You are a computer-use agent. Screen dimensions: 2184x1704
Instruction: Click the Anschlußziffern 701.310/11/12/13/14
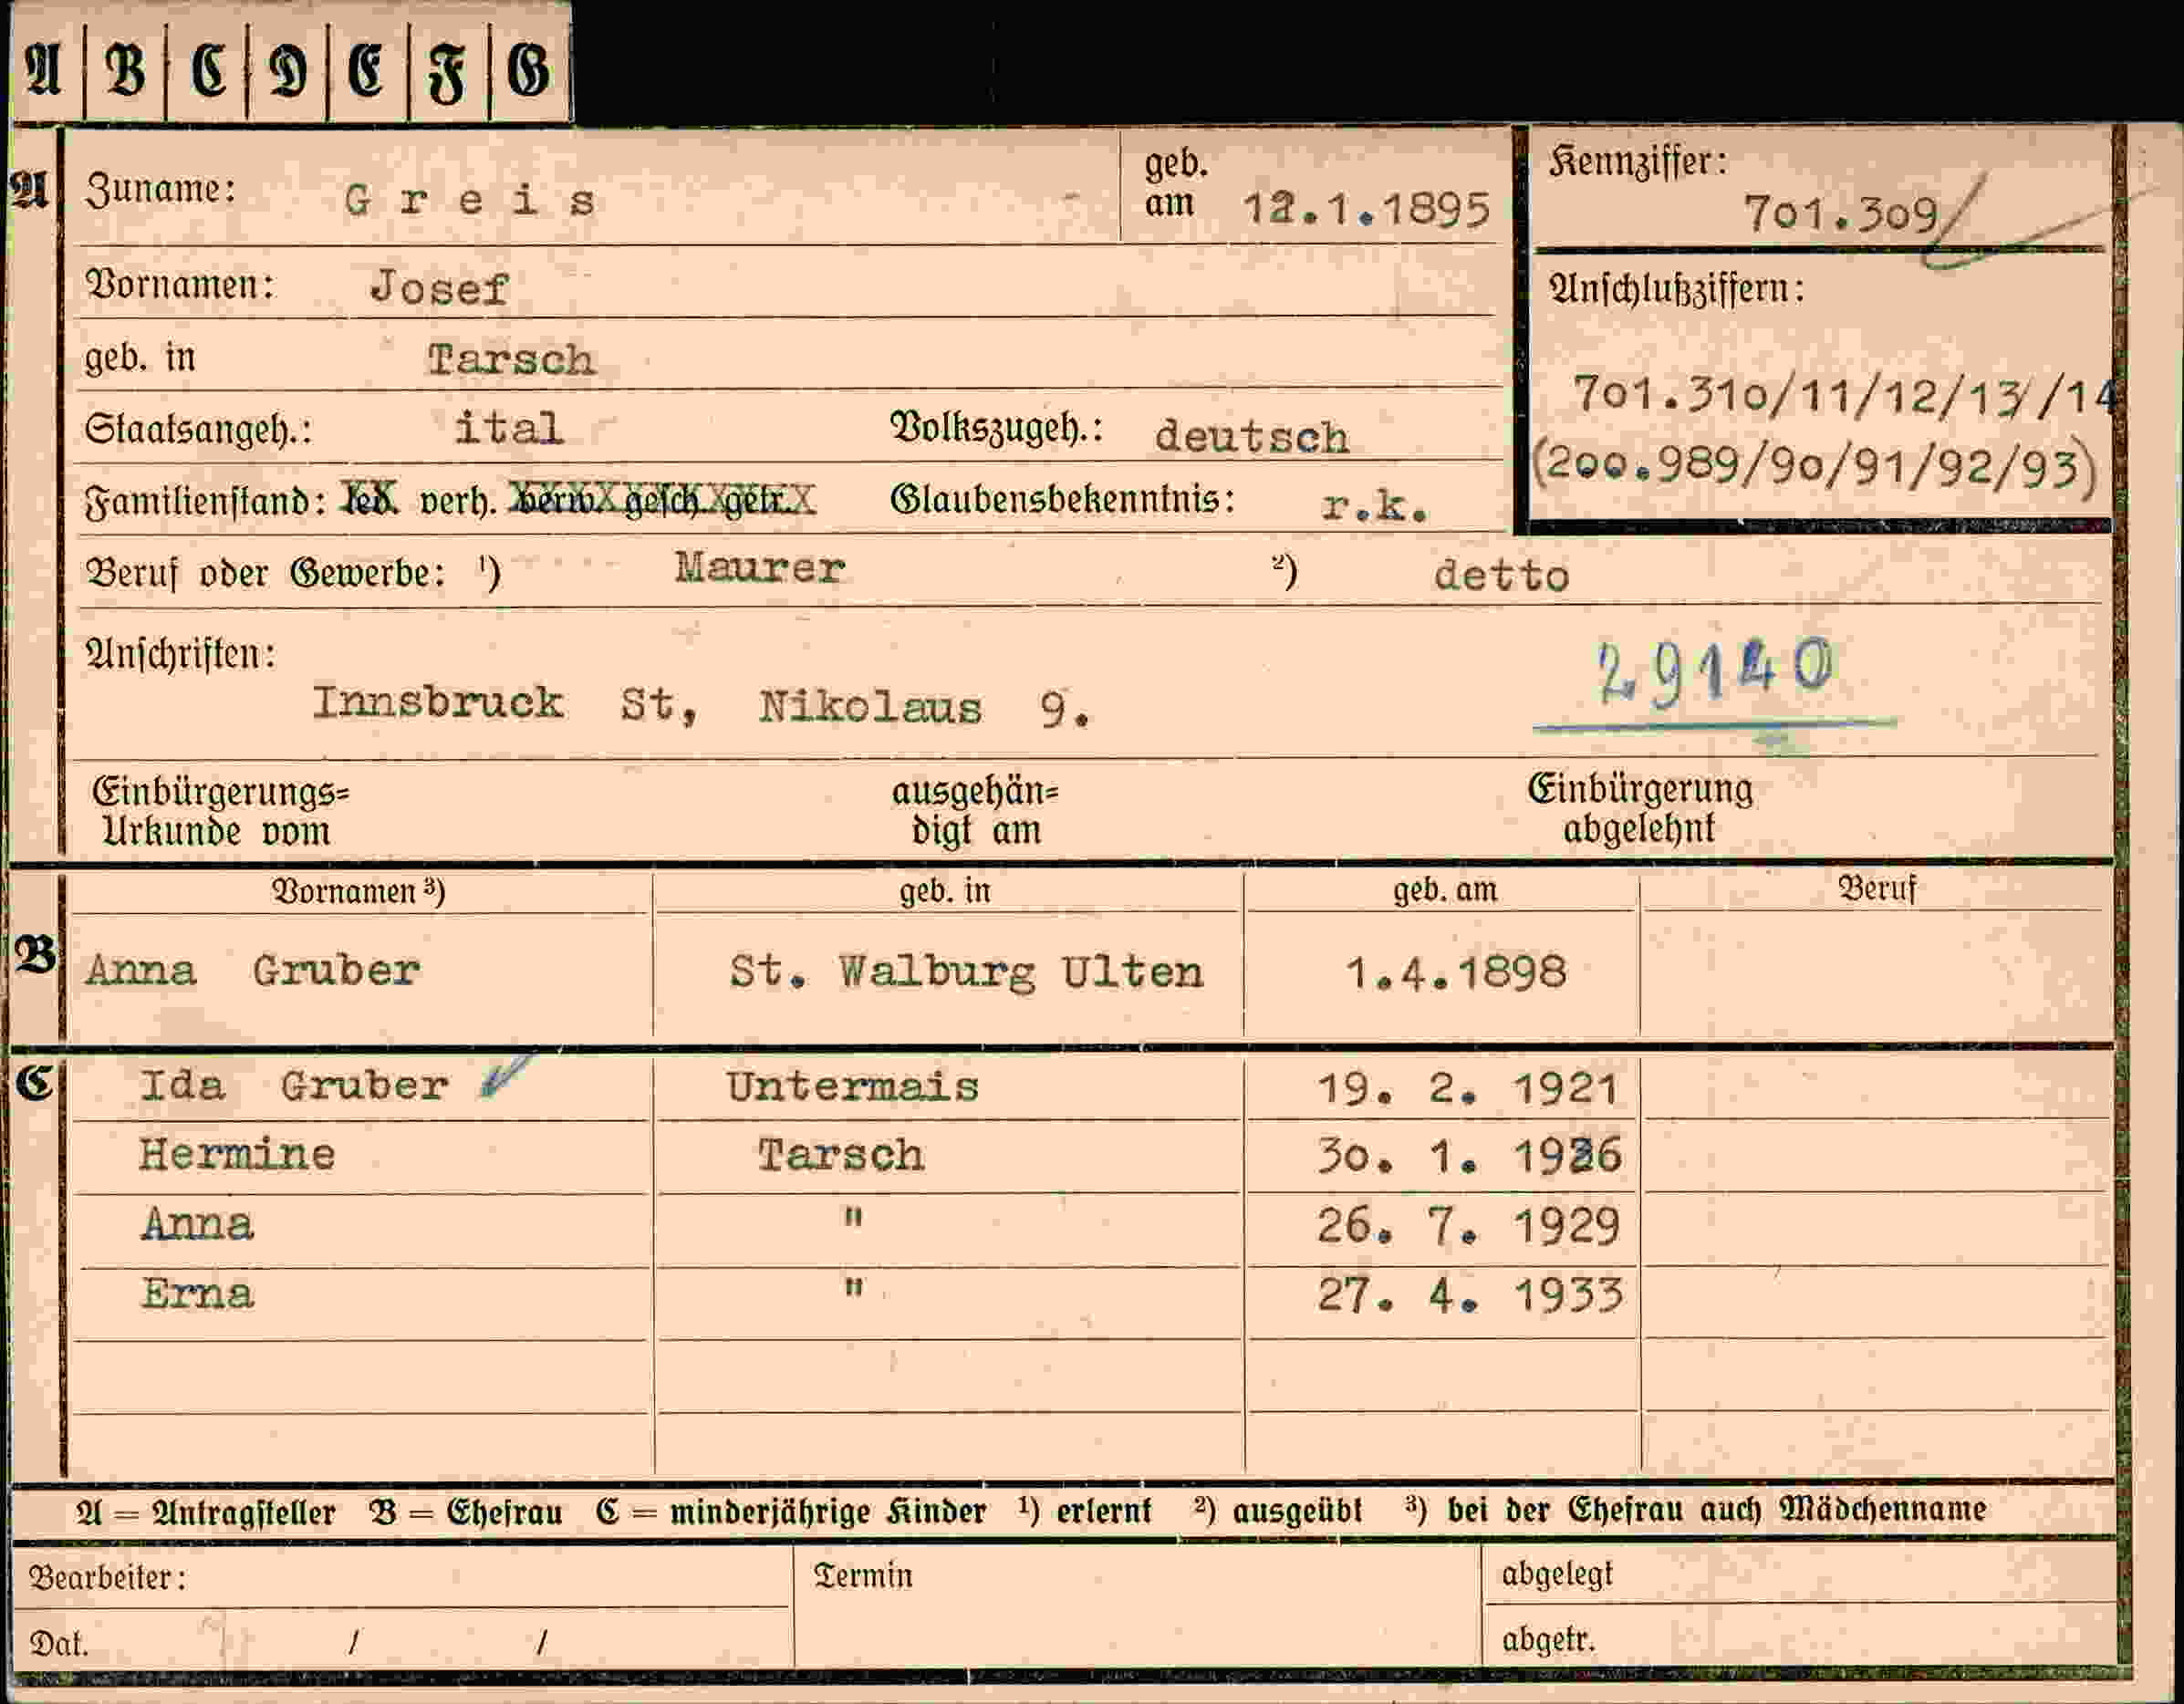[x=1845, y=394]
